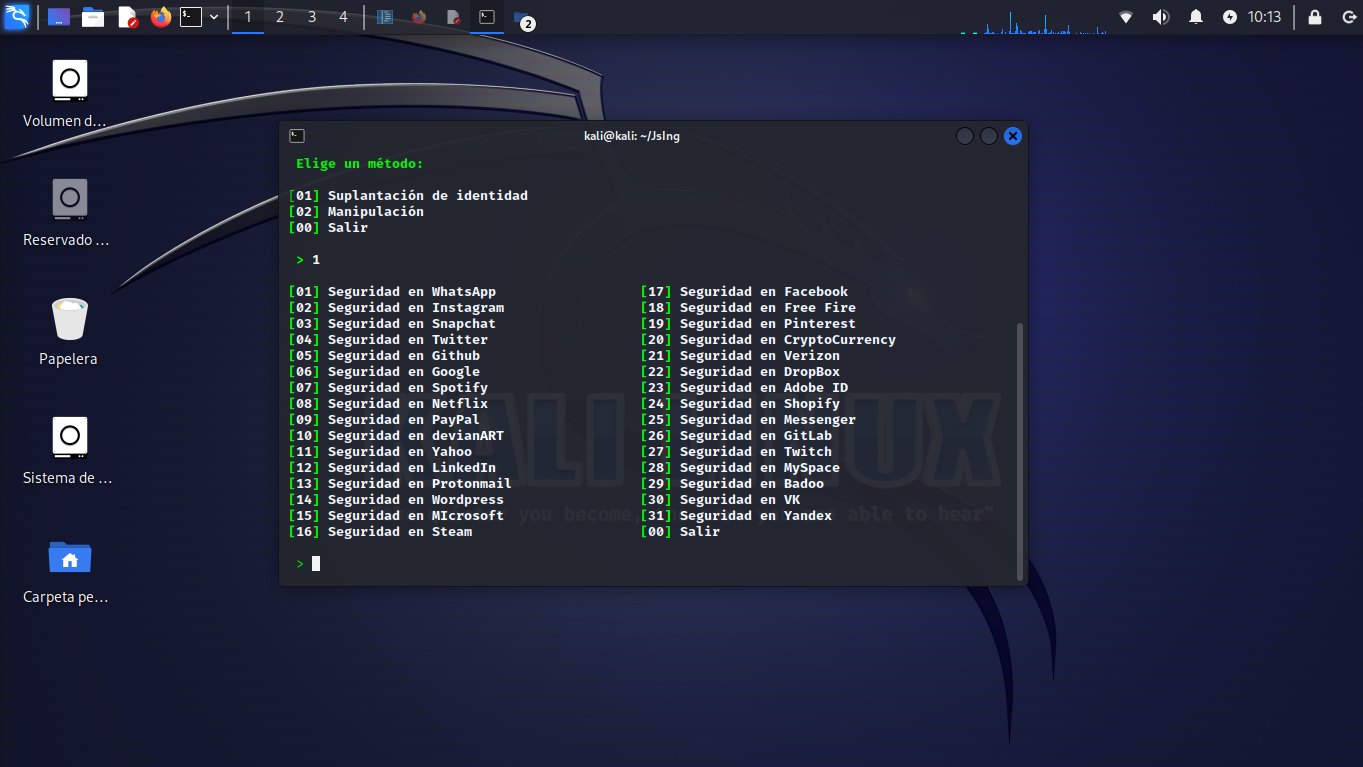Viewport: 1363px width, 767px height.
Task: Click the log out icon
Action: pyautogui.click(x=1349, y=17)
